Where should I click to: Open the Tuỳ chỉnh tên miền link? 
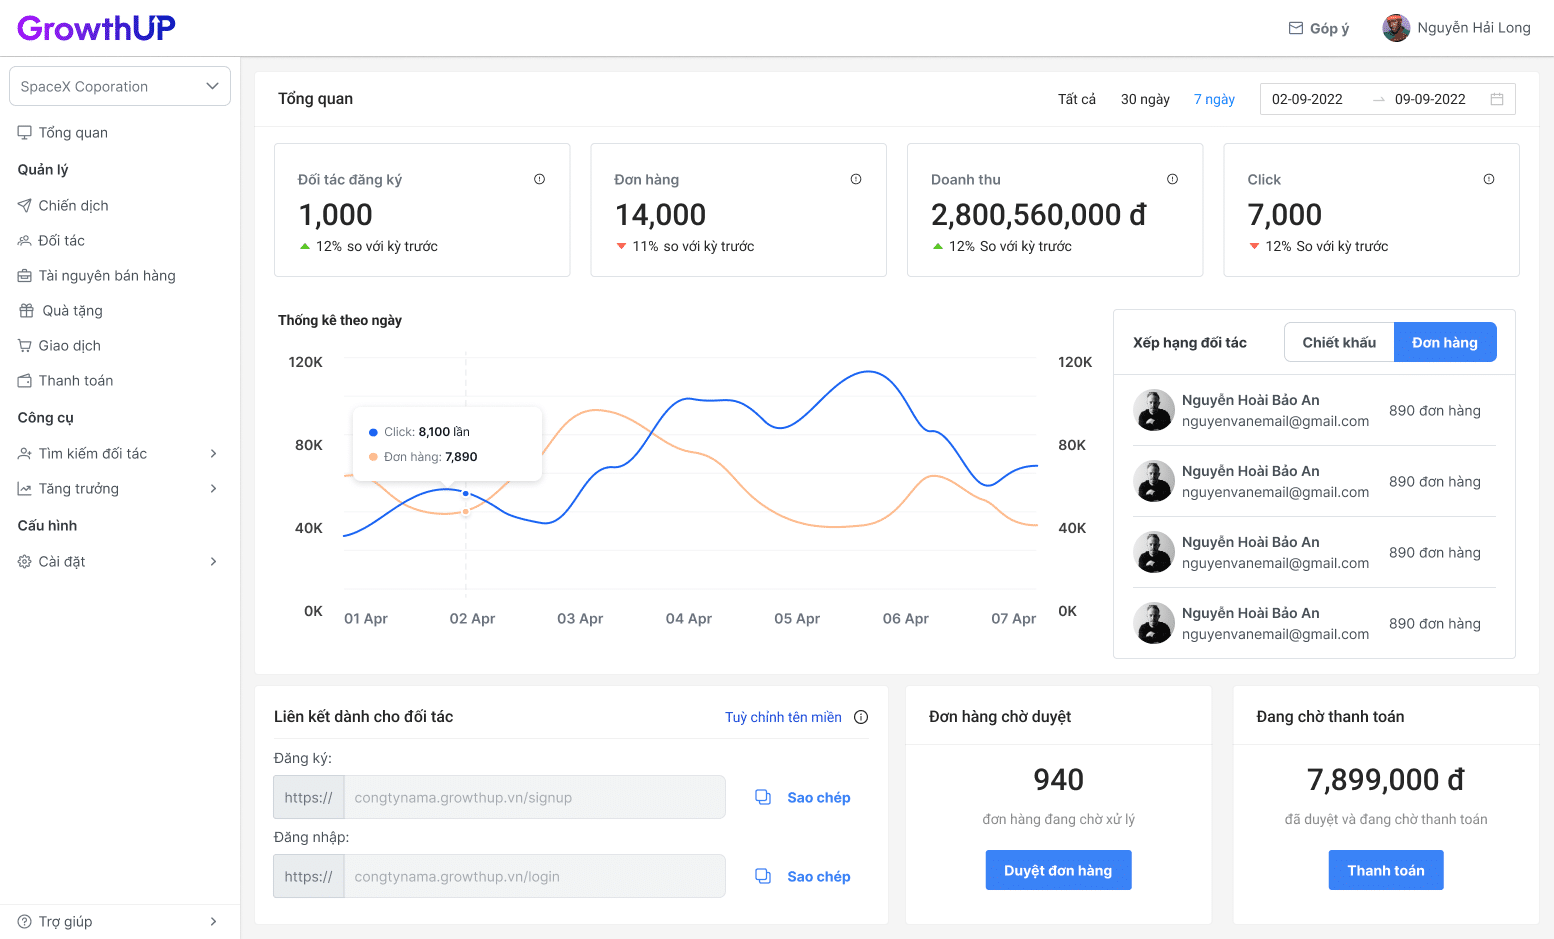[783, 717]
